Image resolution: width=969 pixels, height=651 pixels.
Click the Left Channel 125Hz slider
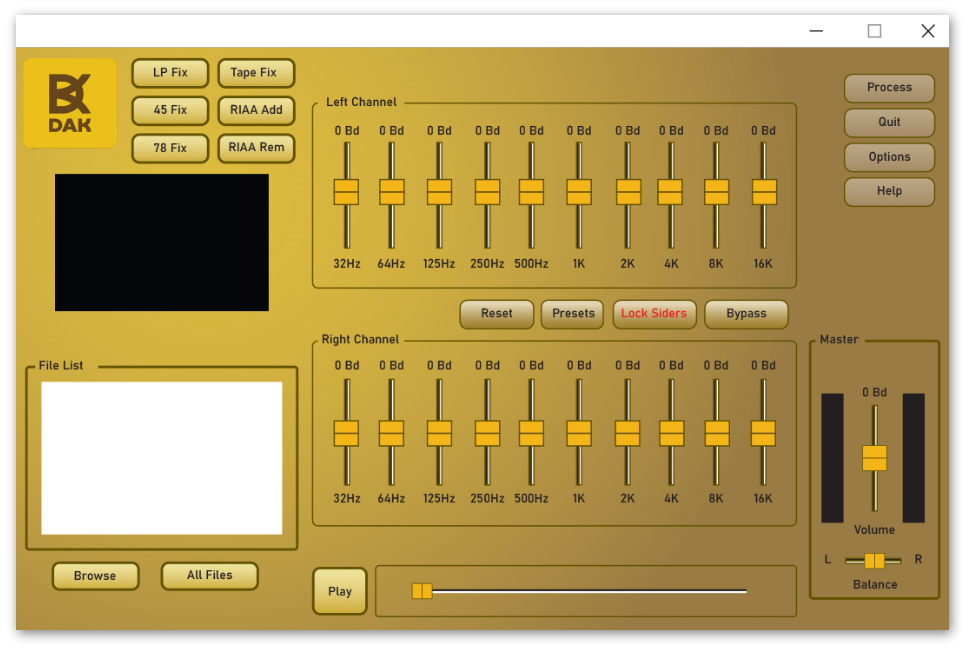439,192
